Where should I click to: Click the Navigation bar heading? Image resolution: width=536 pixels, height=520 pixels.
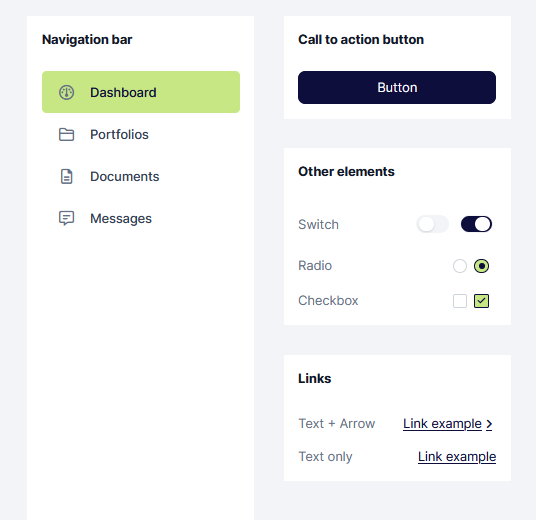[87, 40]
